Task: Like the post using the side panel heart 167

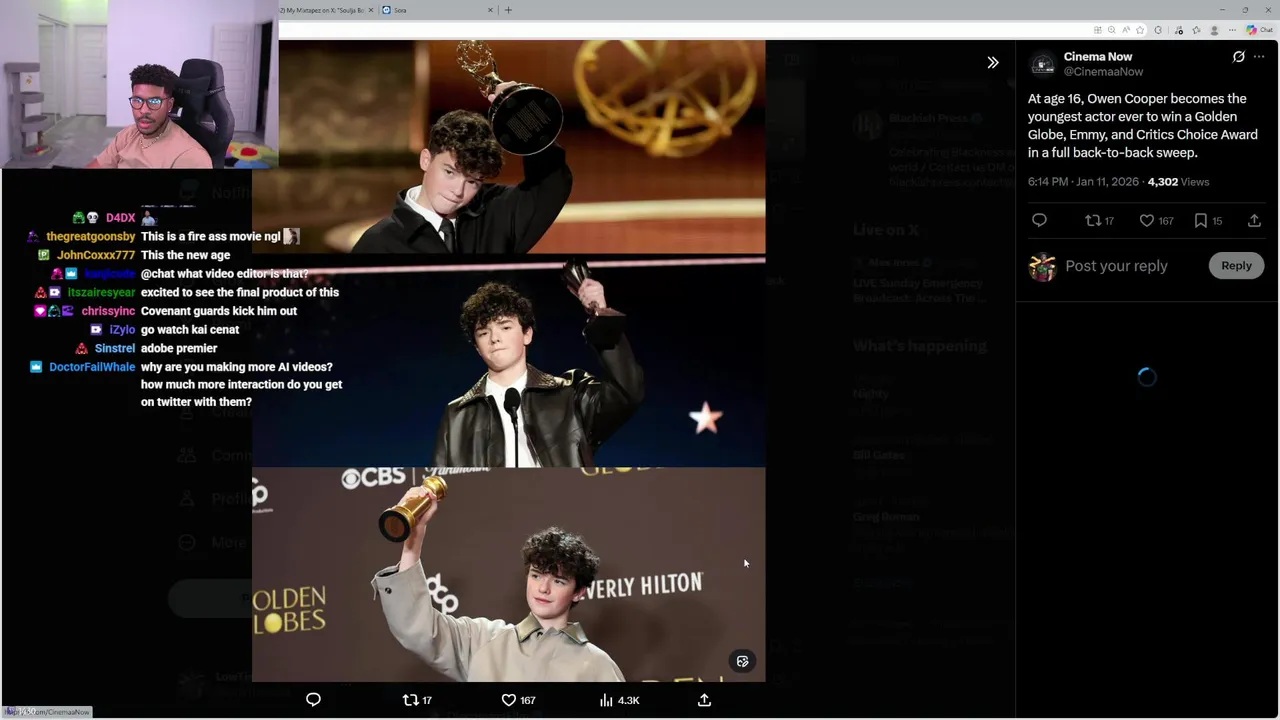Action: coord(1156,221)
